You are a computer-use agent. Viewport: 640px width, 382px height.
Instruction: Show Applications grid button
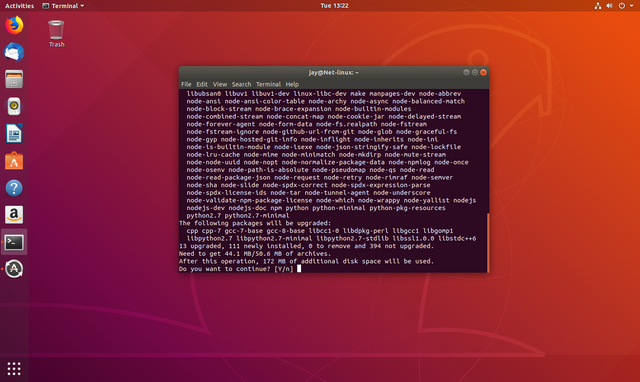pos(14,369)
